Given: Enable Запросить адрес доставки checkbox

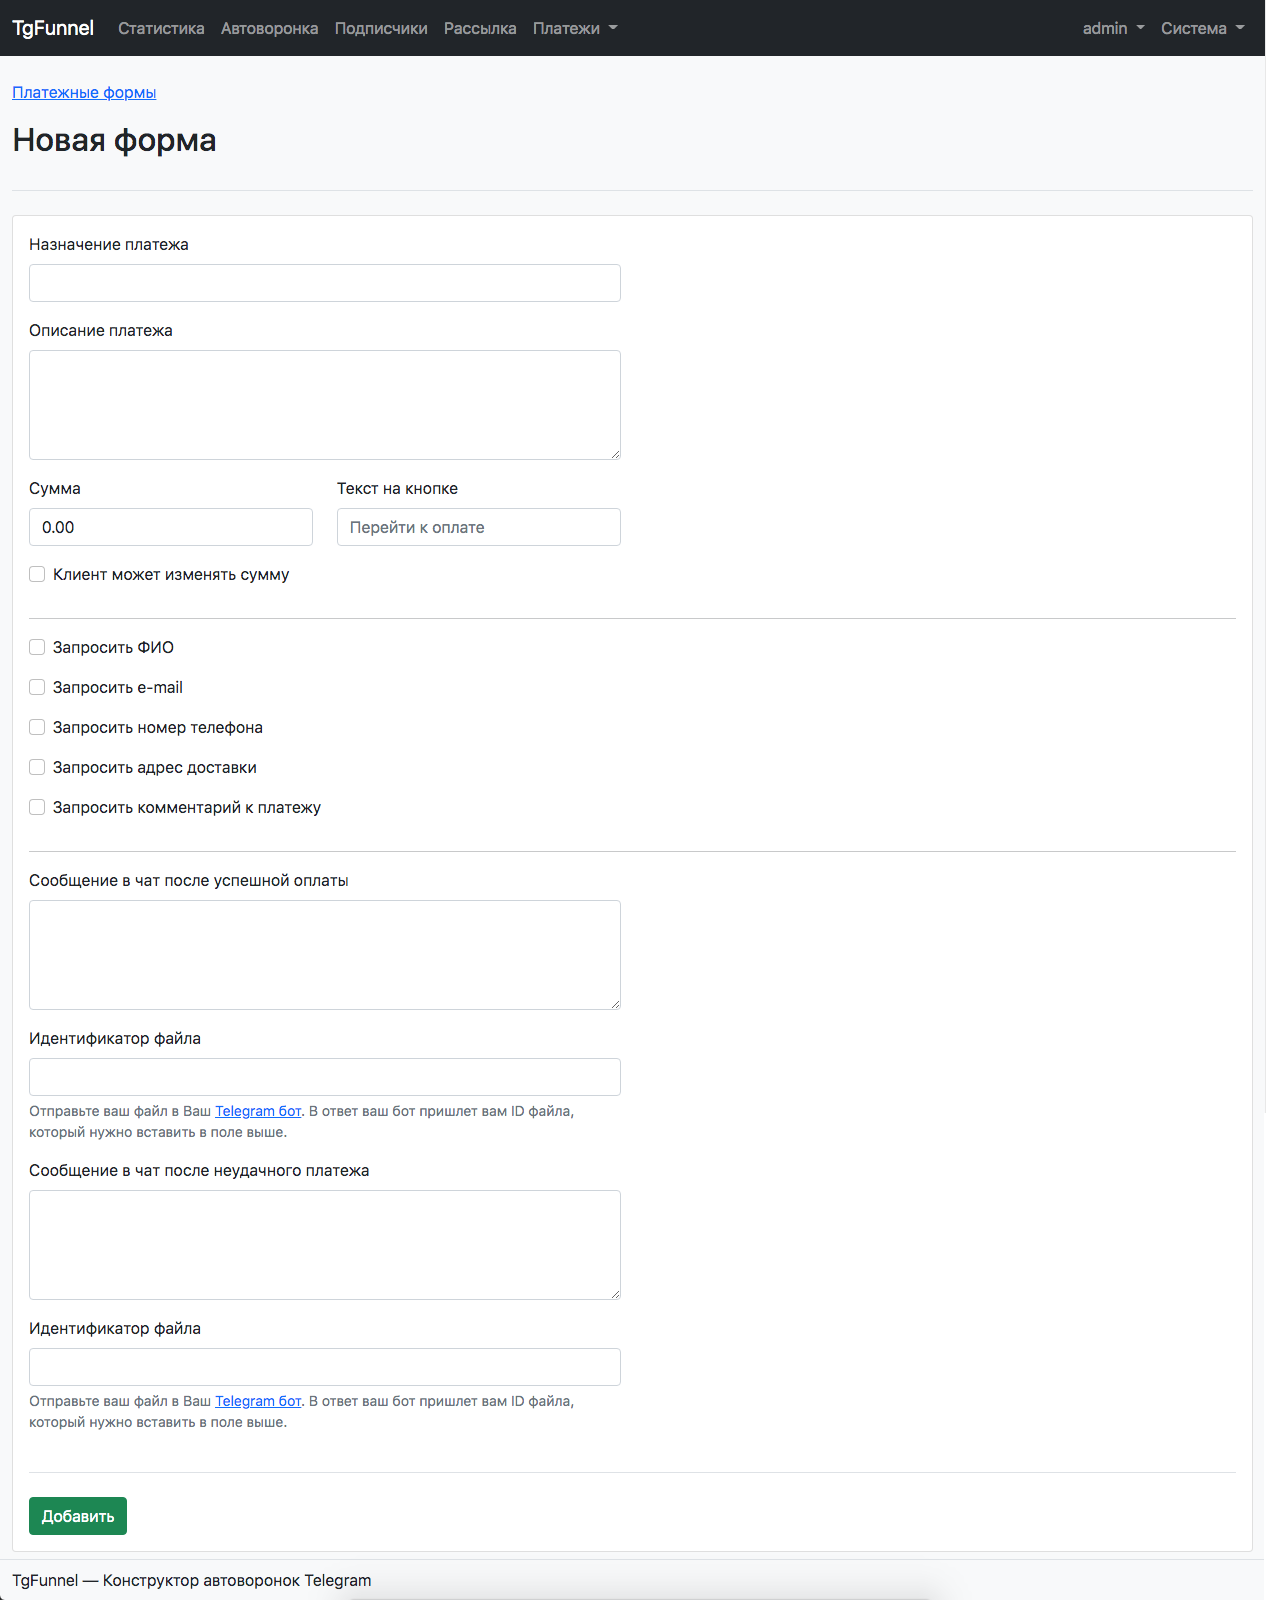Looking at the screenshot, I should point(37,767).
